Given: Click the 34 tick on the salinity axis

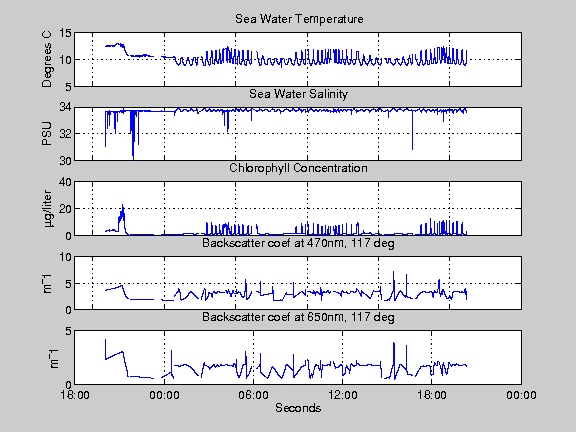Looking at the screenshot, I should tap(65, 107).
